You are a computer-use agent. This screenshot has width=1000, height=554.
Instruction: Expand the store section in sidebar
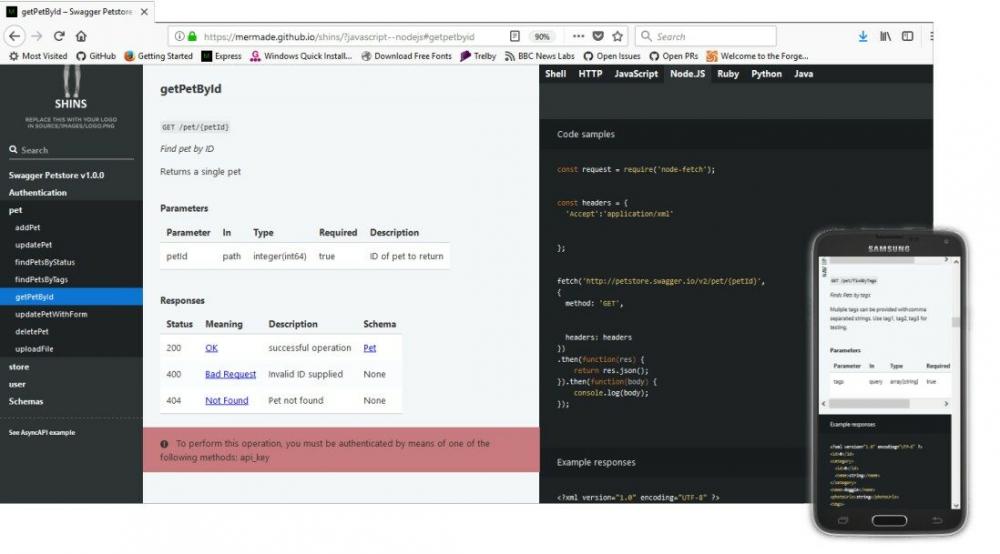(19, 367)
